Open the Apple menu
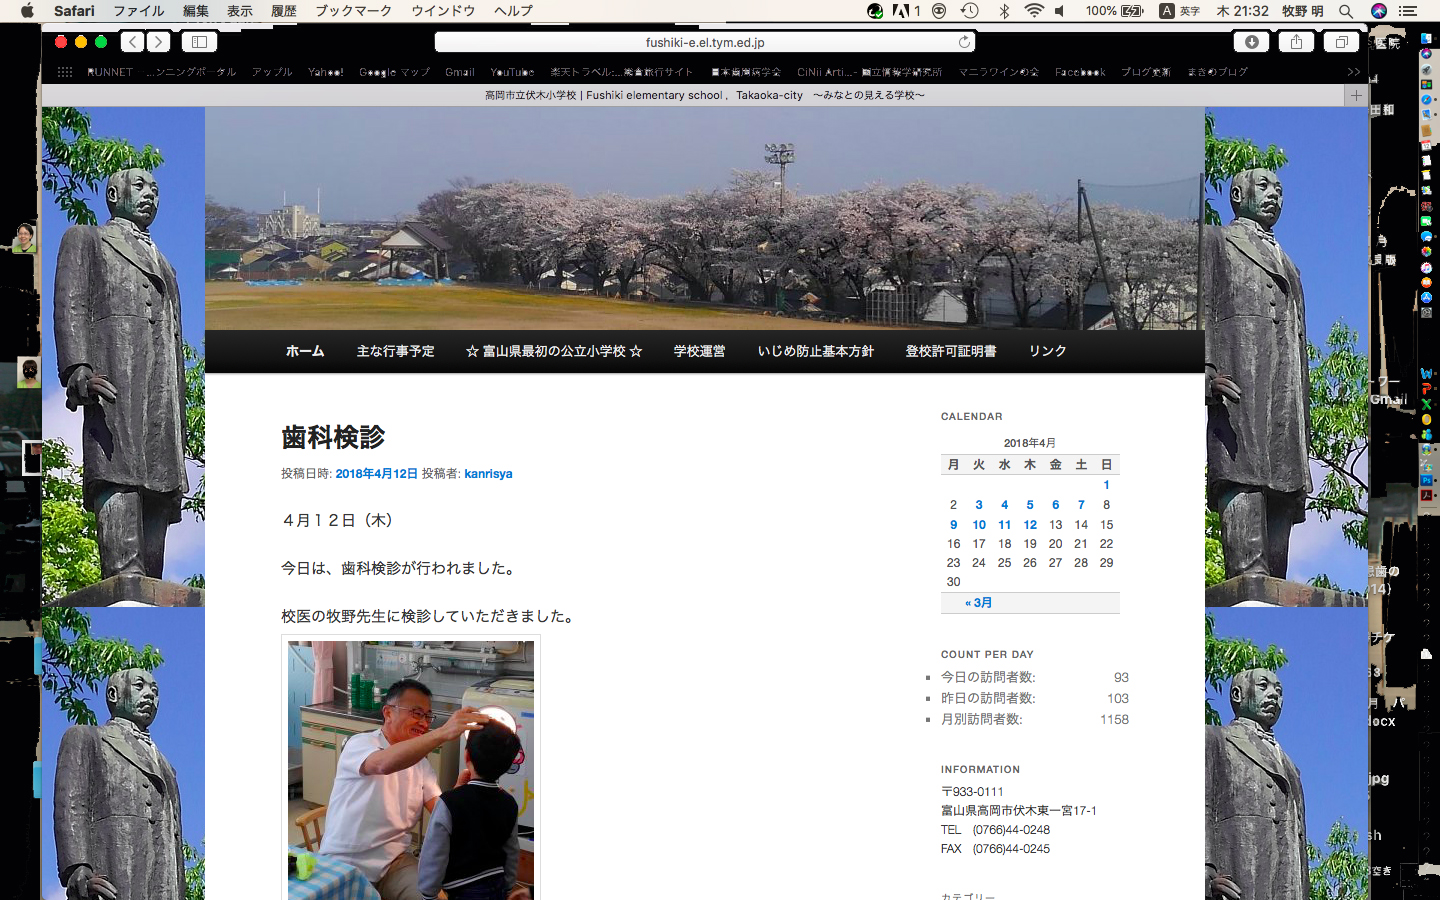The width and height of the screenshot is (1440, 900). click(x=27, y=11)
